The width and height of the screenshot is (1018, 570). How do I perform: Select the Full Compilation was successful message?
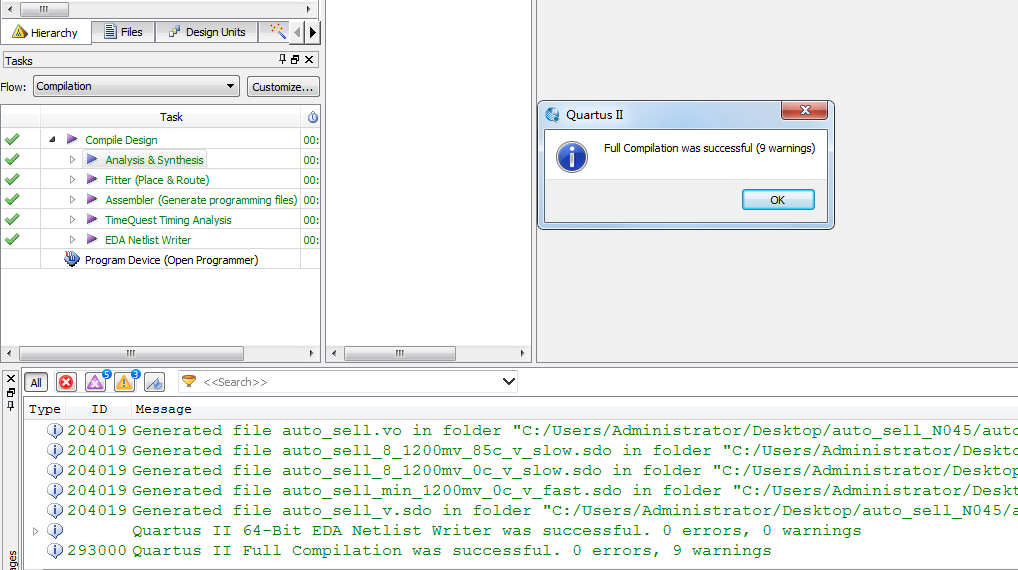pos(452,551)
